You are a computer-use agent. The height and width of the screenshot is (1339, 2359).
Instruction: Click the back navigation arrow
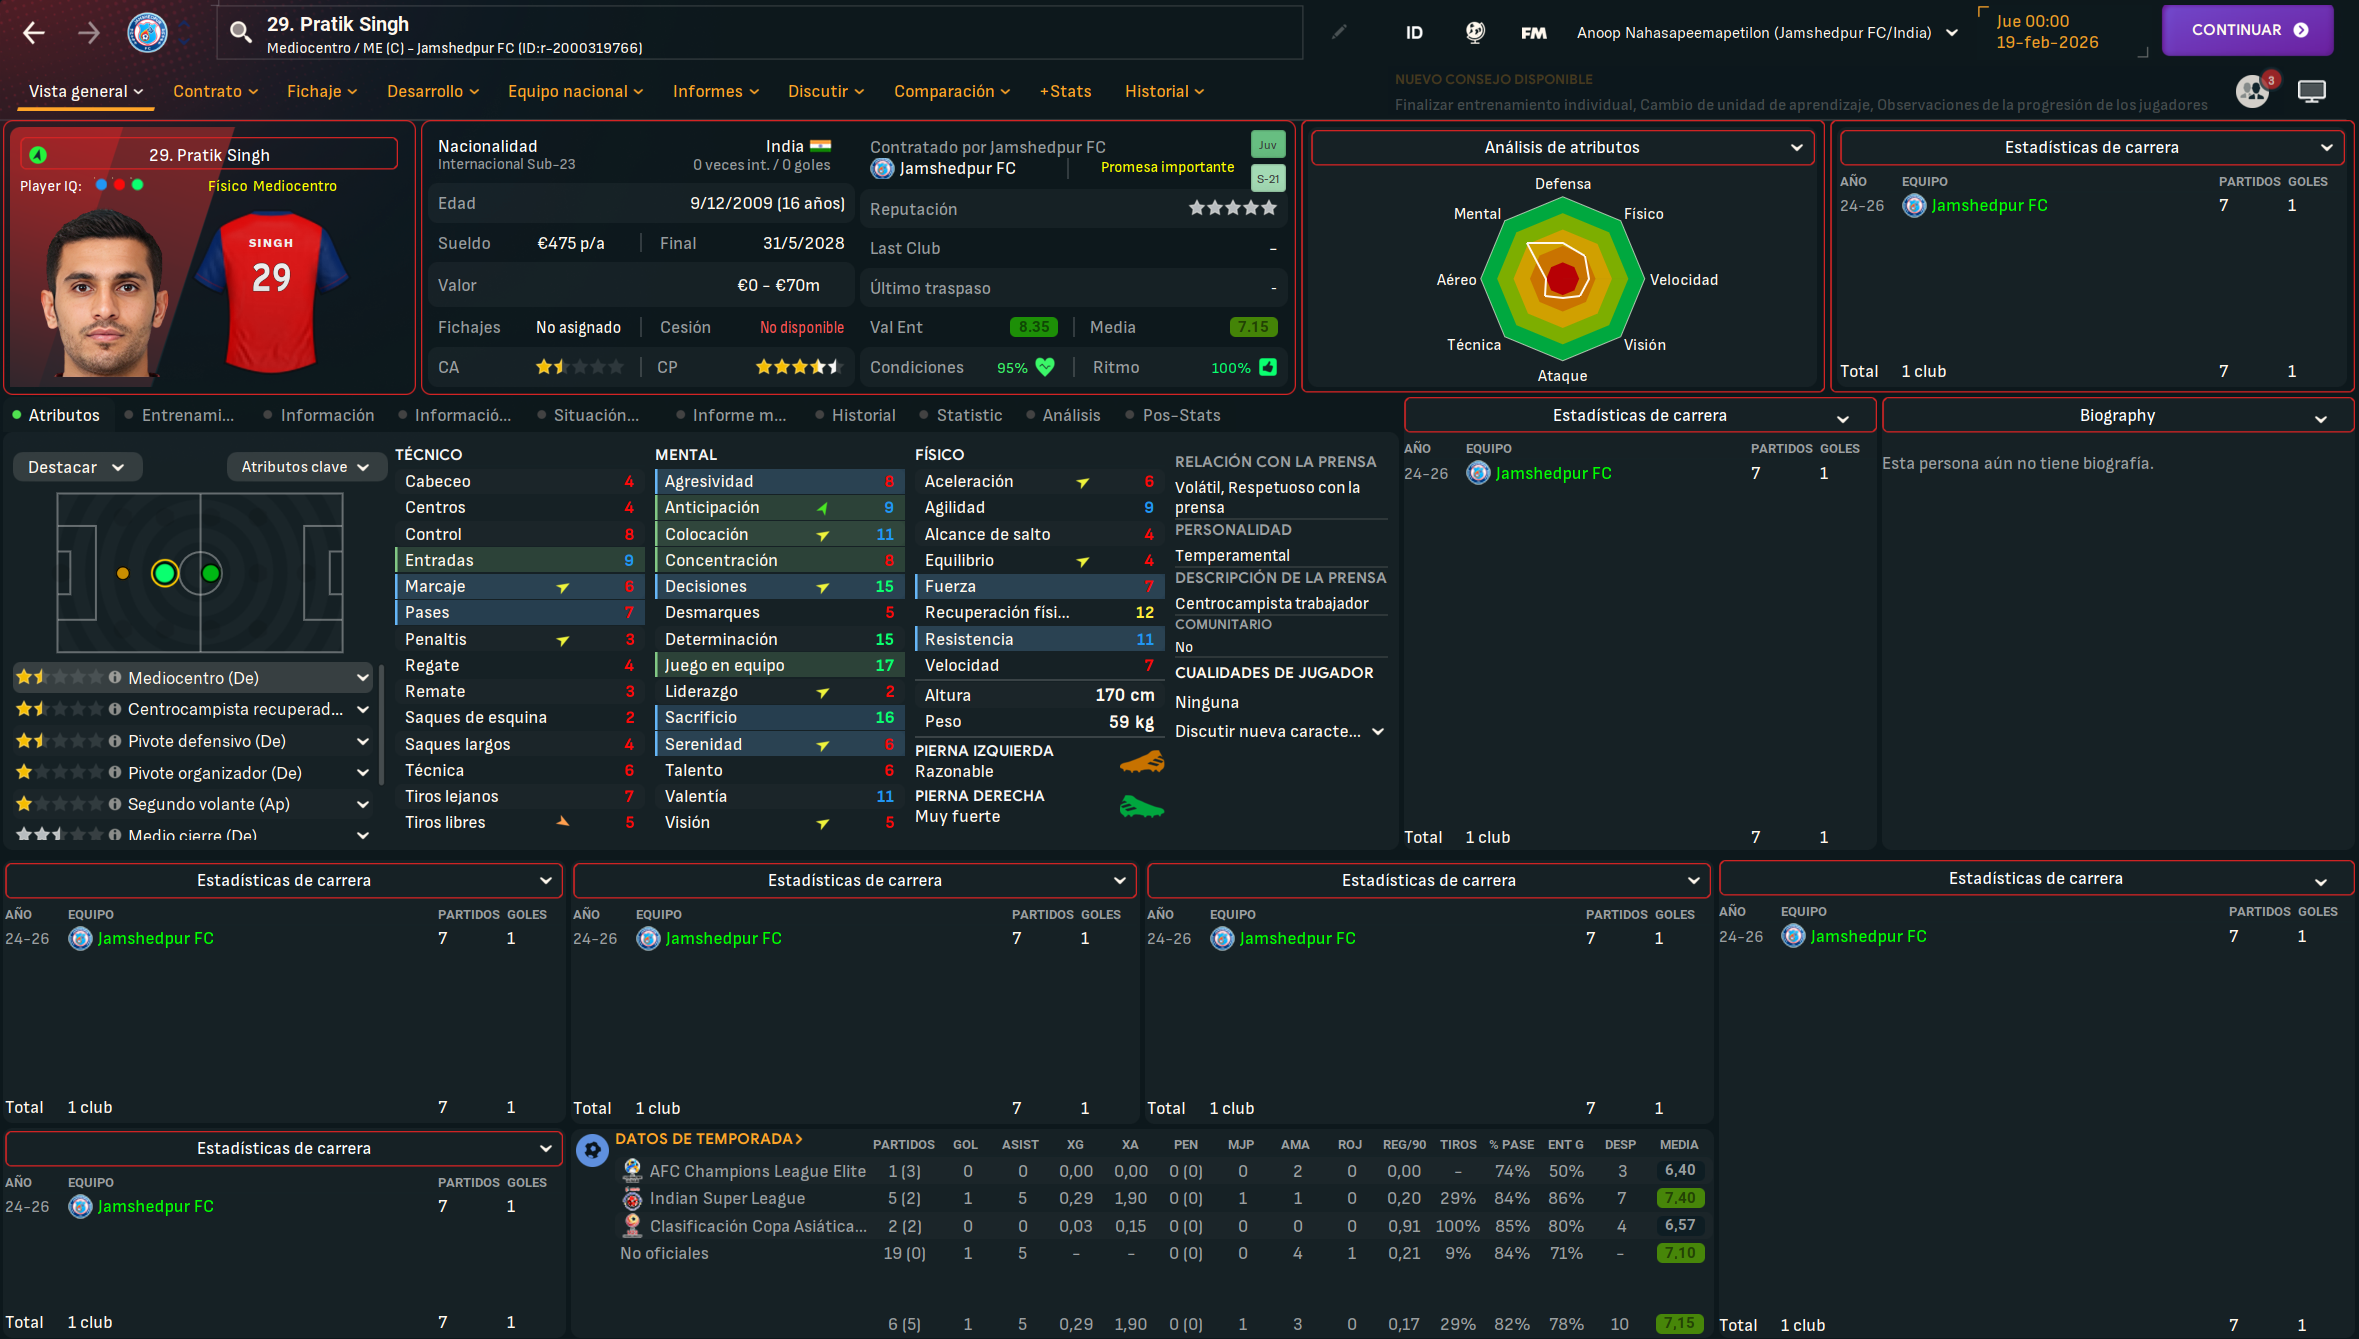tap(34, 33)
